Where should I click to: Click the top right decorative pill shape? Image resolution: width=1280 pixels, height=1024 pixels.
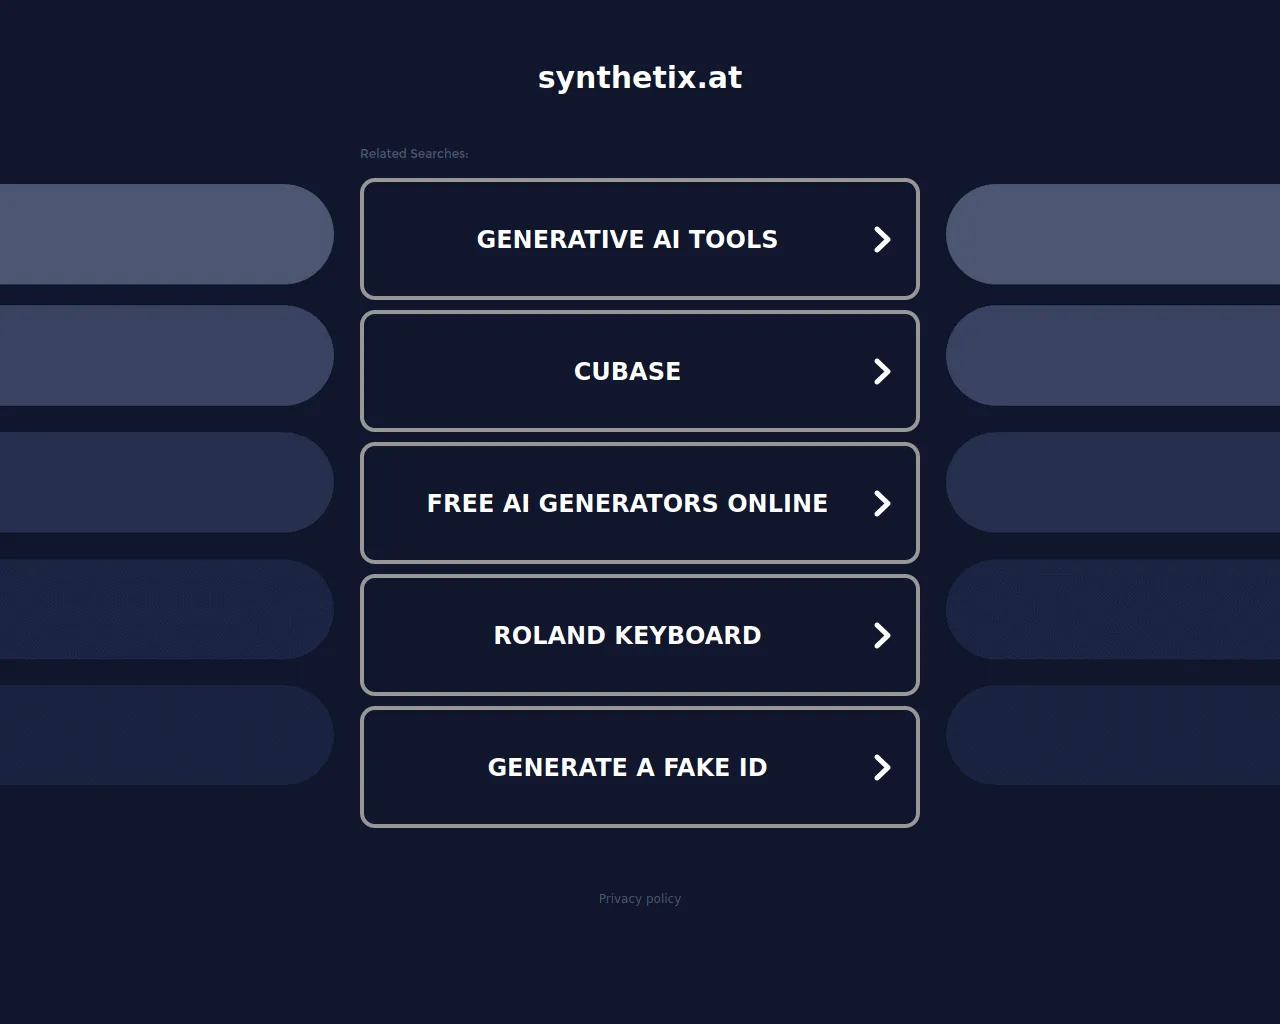click(1113, 234)
